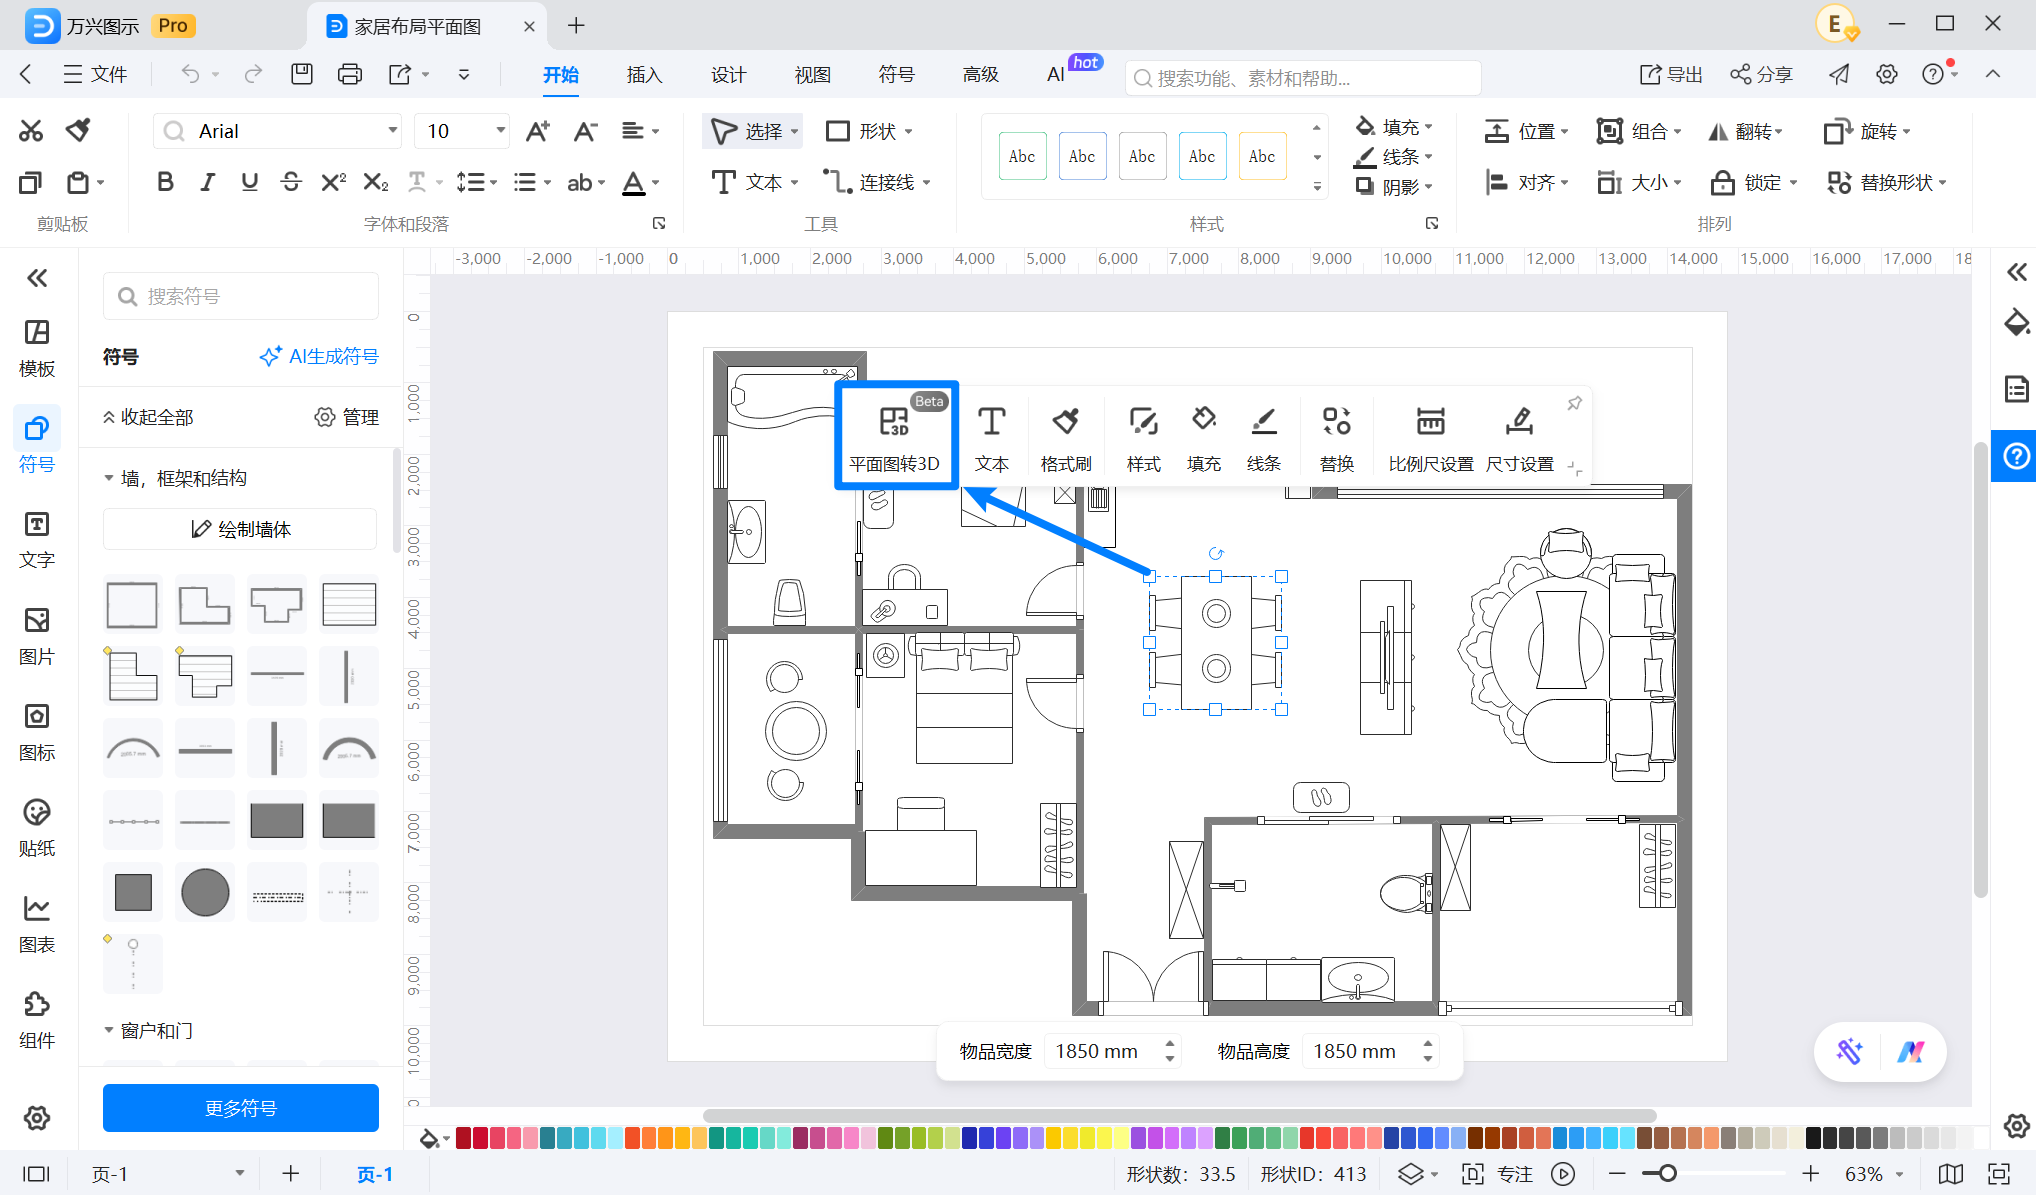Switch to the 视图 view tab
2036x1195 pixels.
tap(812, 75)
